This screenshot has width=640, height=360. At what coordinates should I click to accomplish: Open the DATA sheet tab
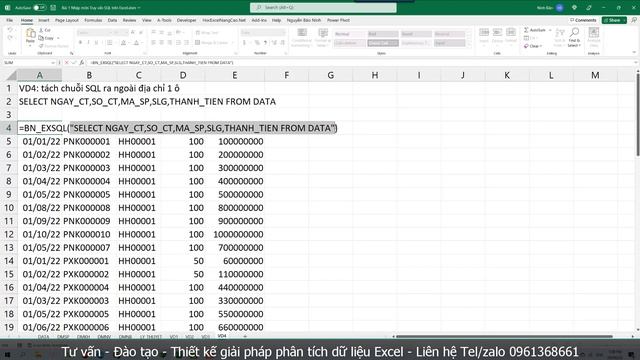pos(43,337)
